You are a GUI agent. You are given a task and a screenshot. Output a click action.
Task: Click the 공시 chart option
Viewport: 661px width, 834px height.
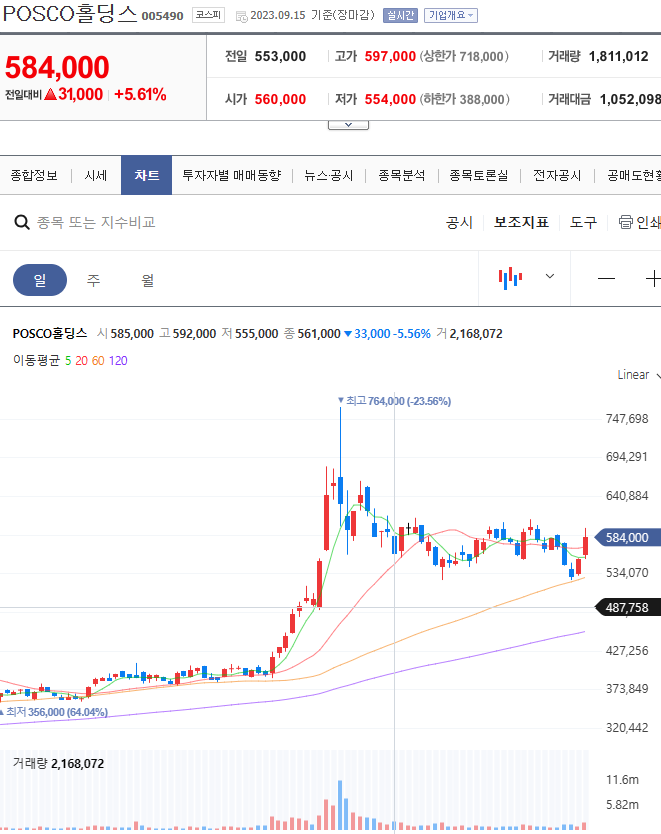coord(459,222)
